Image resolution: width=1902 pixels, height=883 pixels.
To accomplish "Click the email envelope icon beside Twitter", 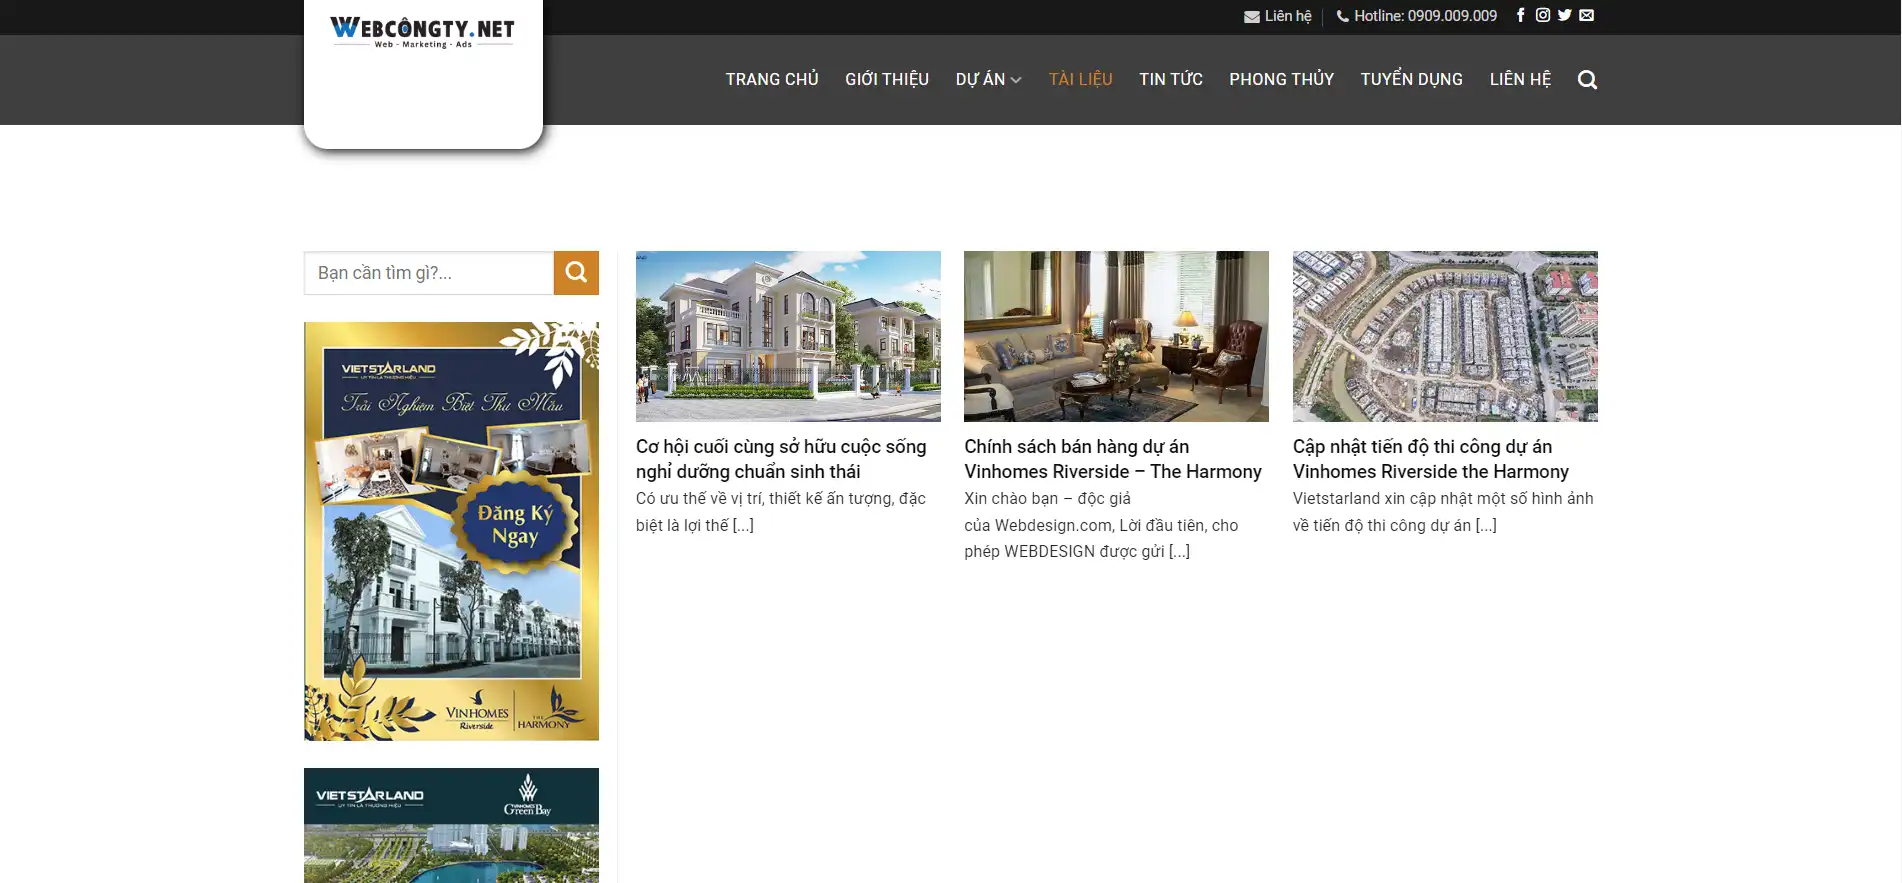I will pos(1587,15).
